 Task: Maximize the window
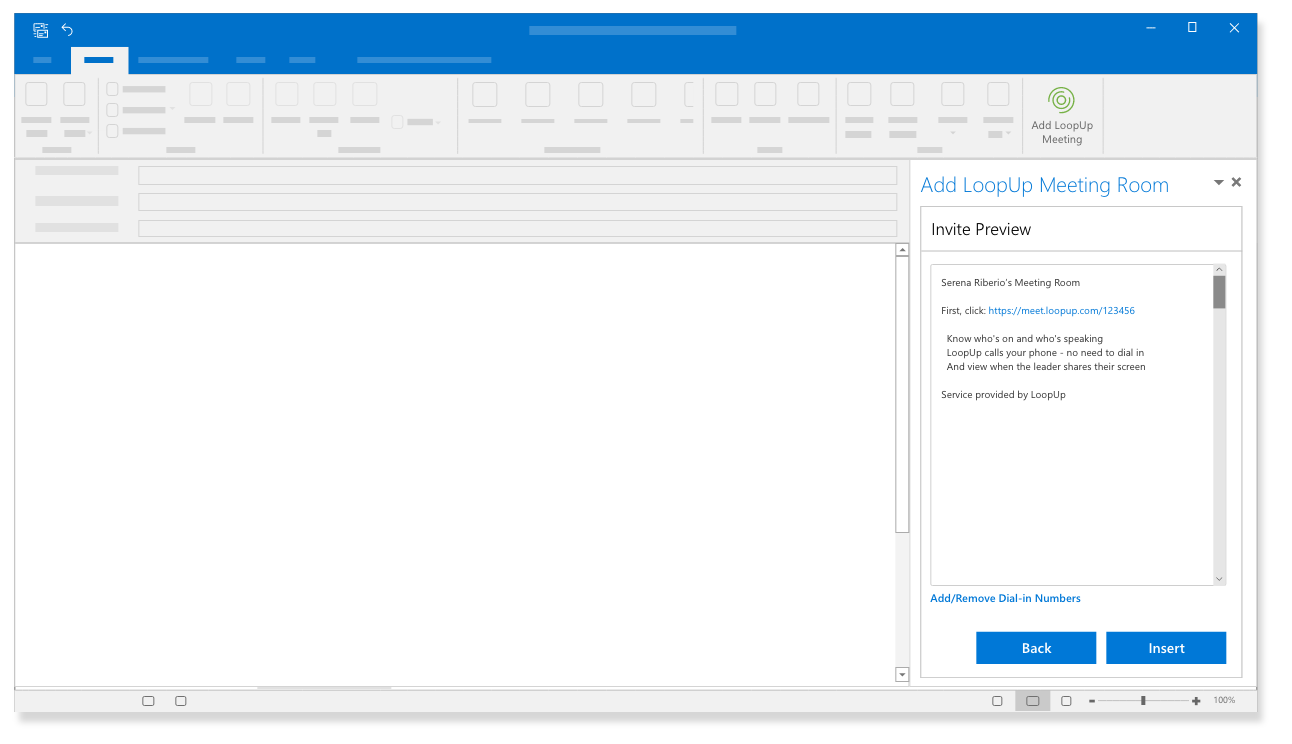coord(1192,28)
